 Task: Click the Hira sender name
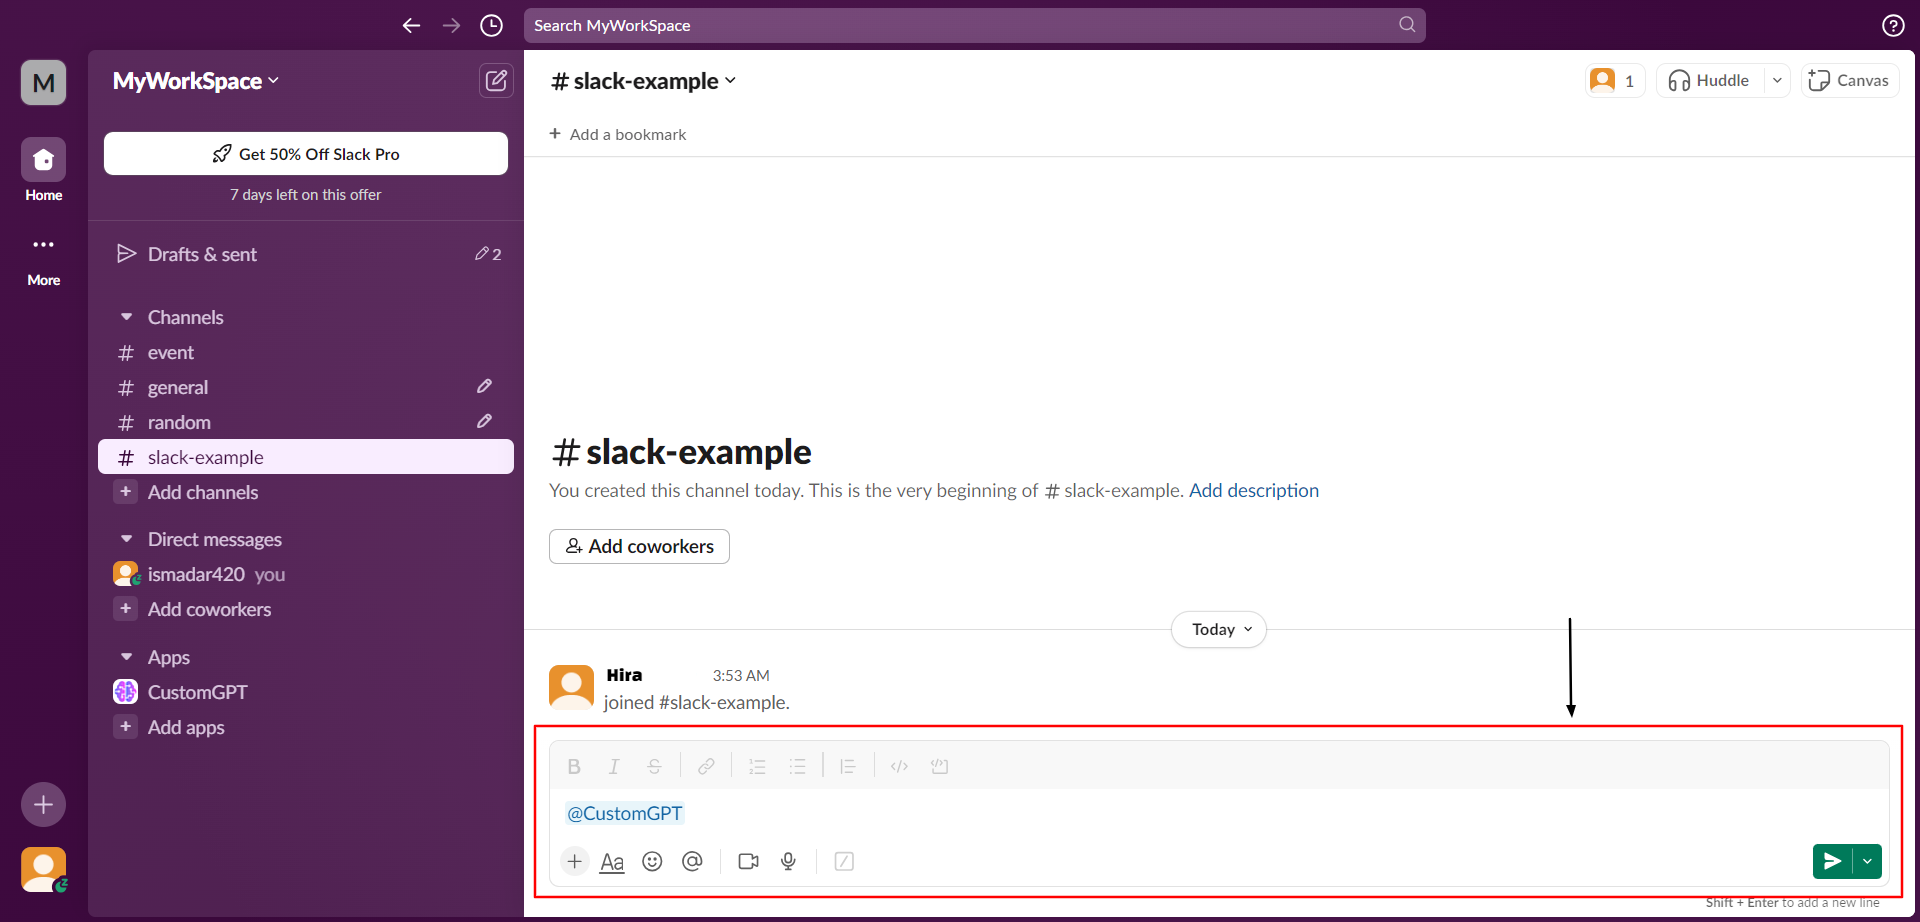624,675
